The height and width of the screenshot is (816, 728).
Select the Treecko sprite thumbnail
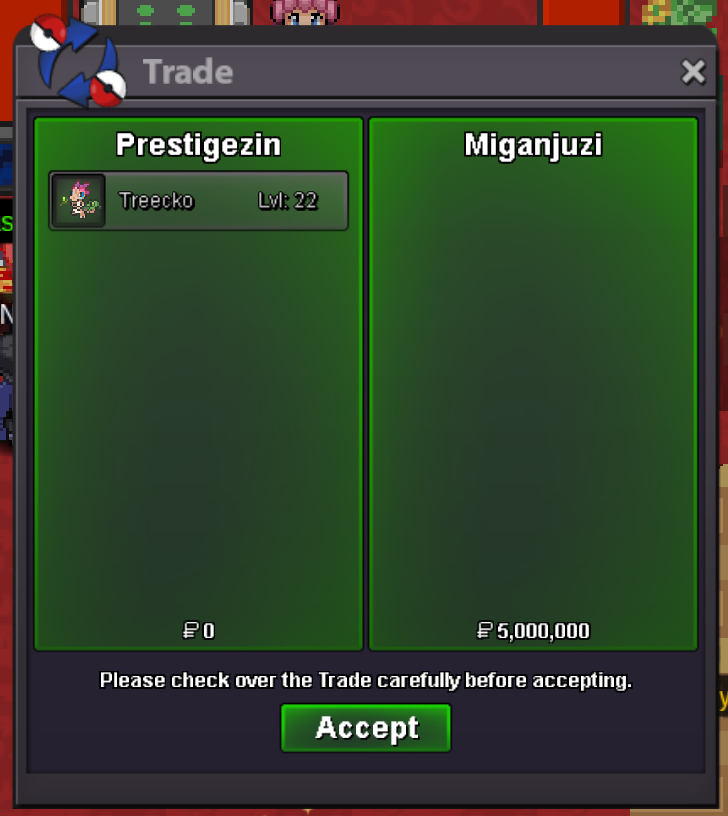click(x=79, y=200)
